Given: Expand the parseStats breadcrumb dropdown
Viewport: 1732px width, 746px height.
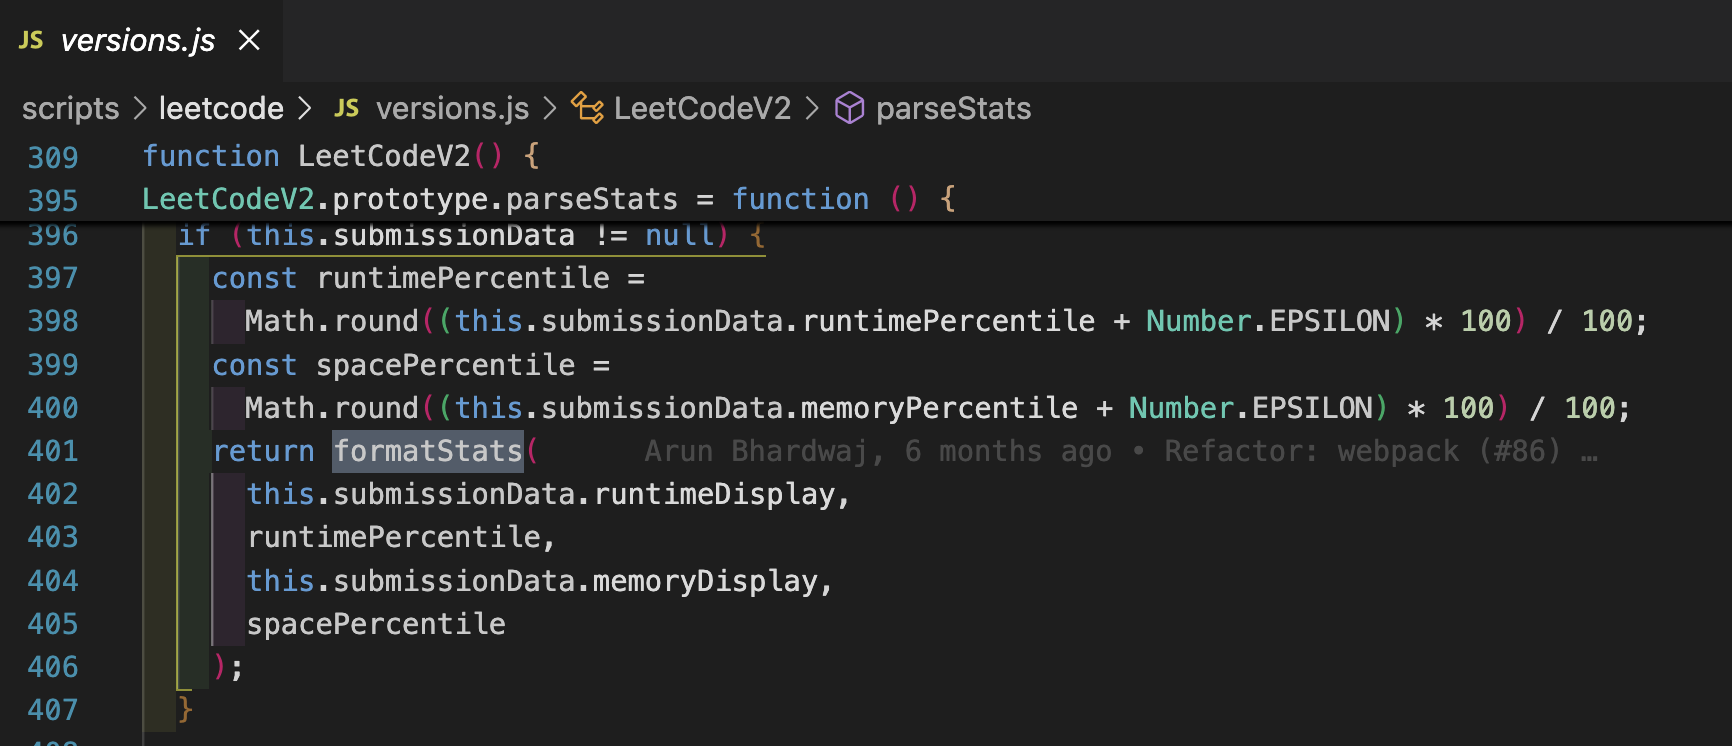Looking at the screenshot, I should [953, 108].
